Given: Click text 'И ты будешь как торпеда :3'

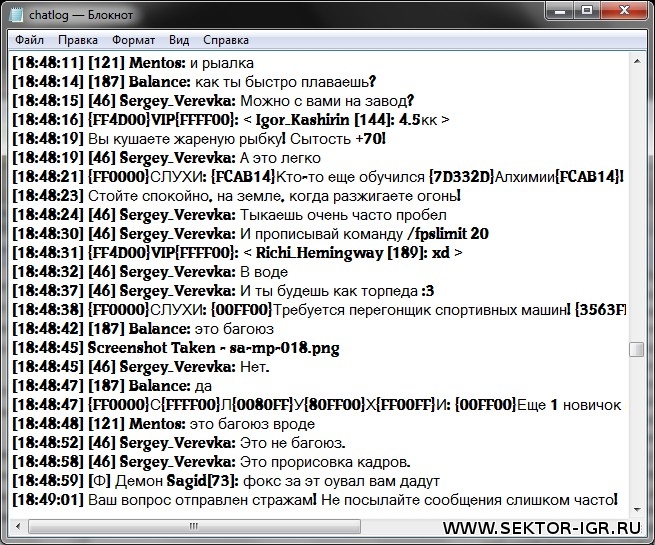Looking at the screenshot, I should (x=337, y=291).
